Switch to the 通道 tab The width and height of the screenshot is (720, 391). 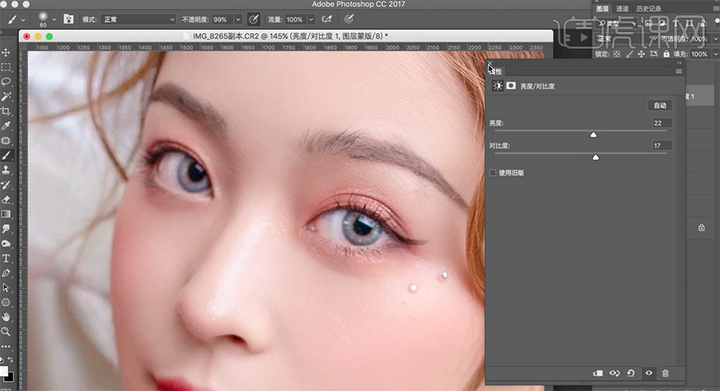pos(622,9)
